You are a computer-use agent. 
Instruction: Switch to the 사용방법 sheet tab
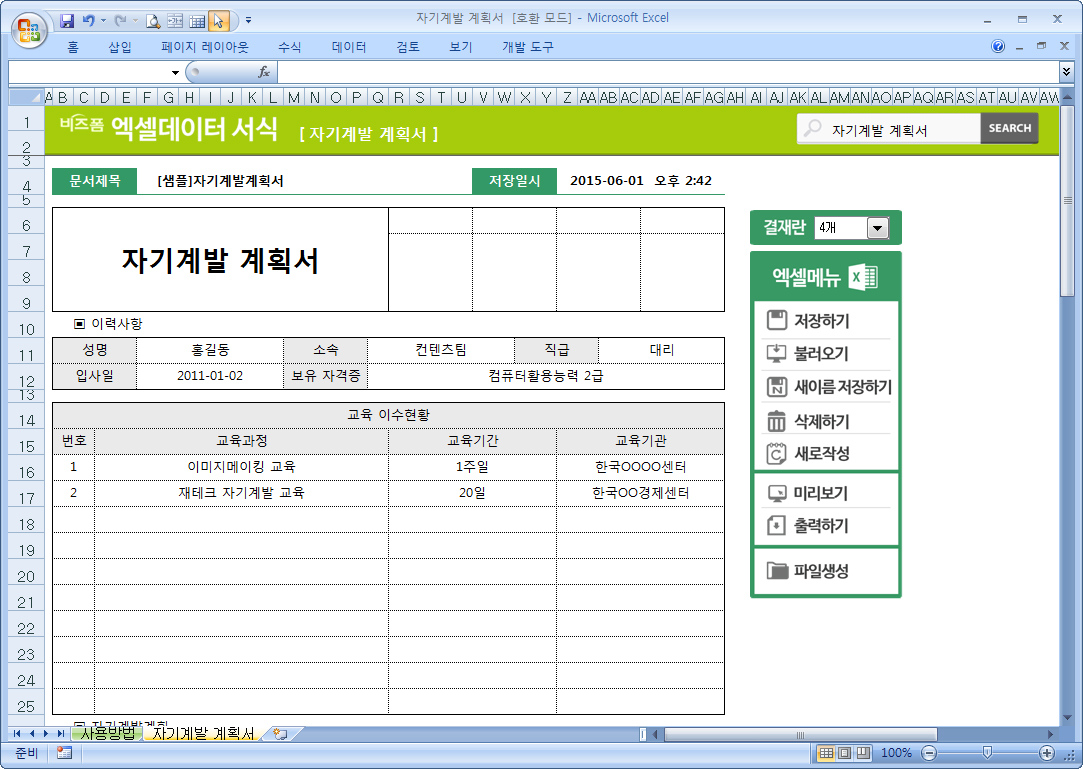pos(107,734)
